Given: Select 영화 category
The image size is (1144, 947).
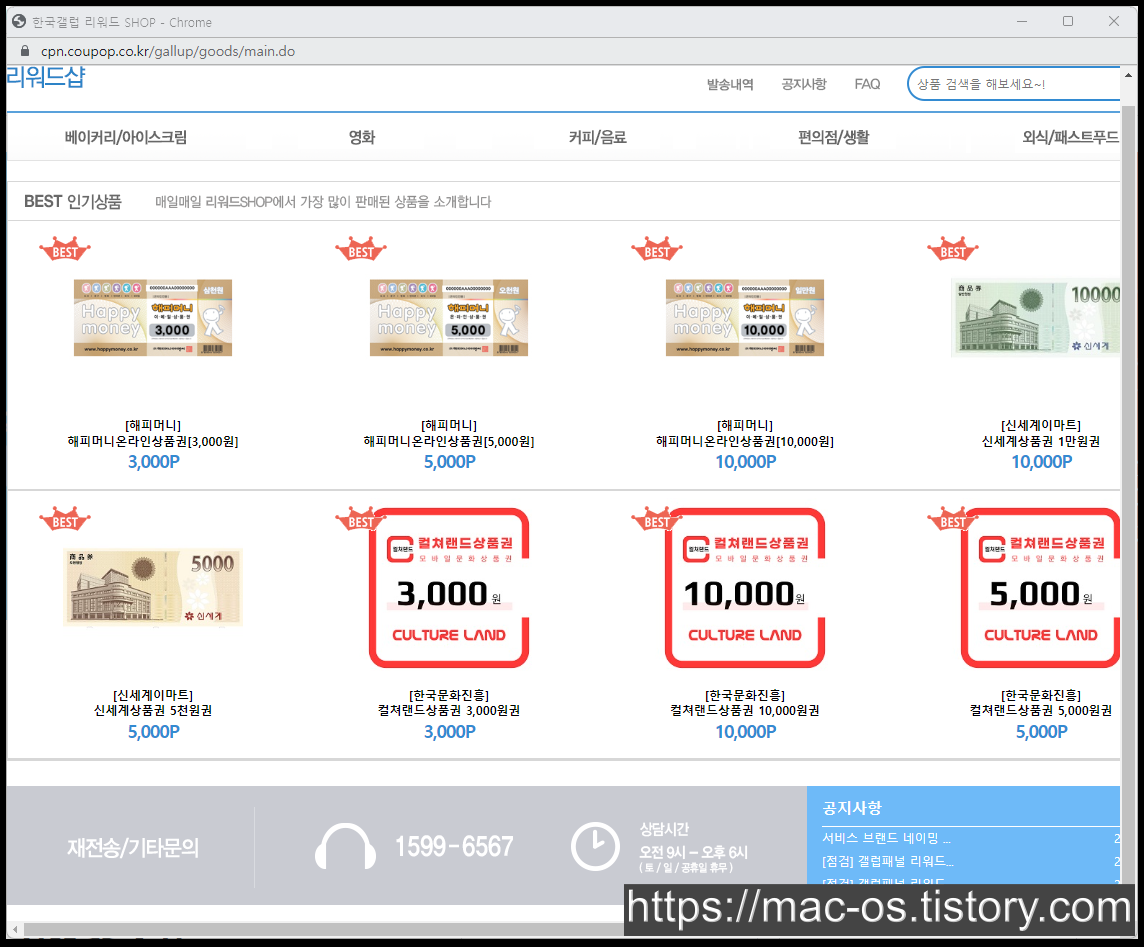Looking at the screenshot, I should click(x=361, y=137).
